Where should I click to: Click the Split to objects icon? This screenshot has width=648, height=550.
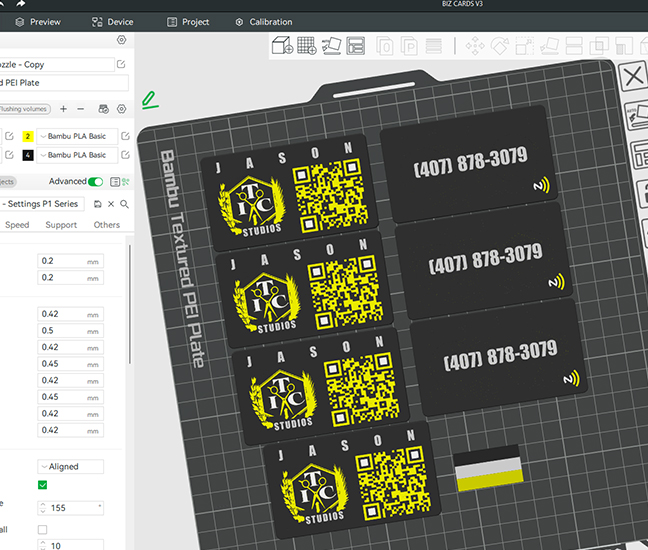[385, 46]
